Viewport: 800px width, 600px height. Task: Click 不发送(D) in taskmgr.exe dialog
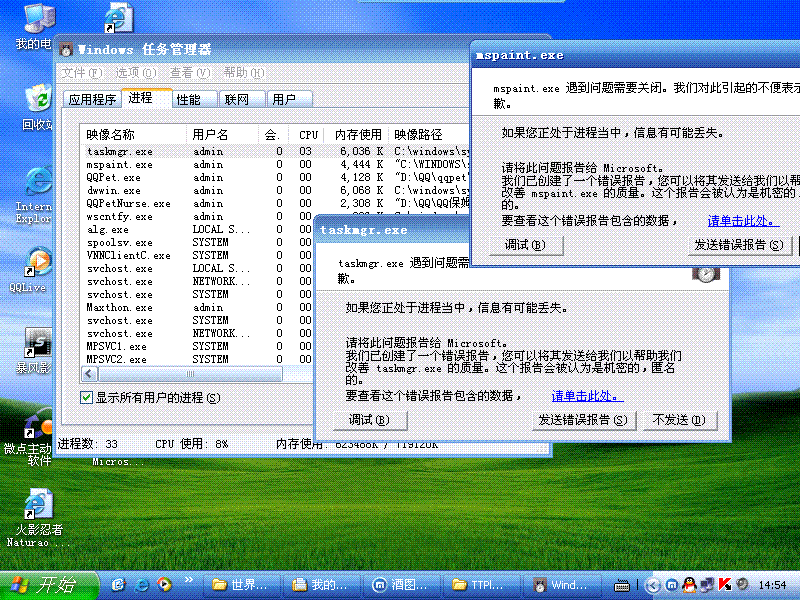[680, 420]
